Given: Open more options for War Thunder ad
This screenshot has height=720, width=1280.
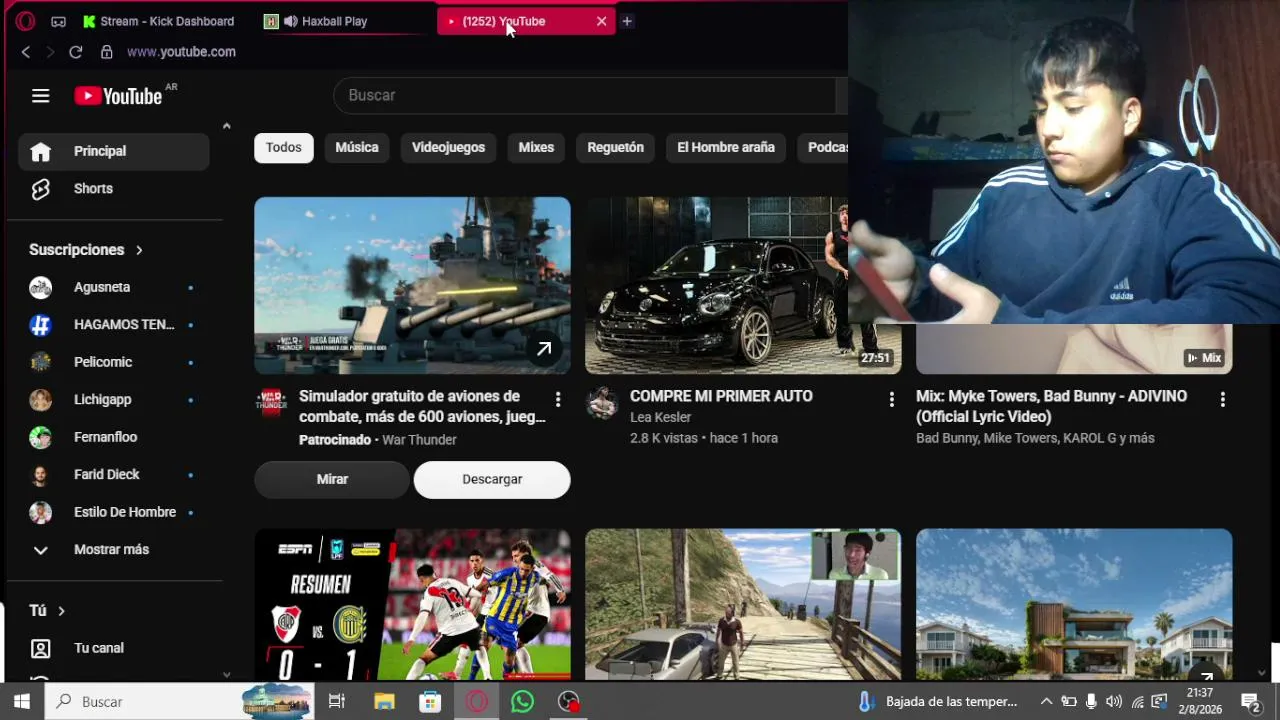Looking at the screenshot, I should tap(558, 400).
